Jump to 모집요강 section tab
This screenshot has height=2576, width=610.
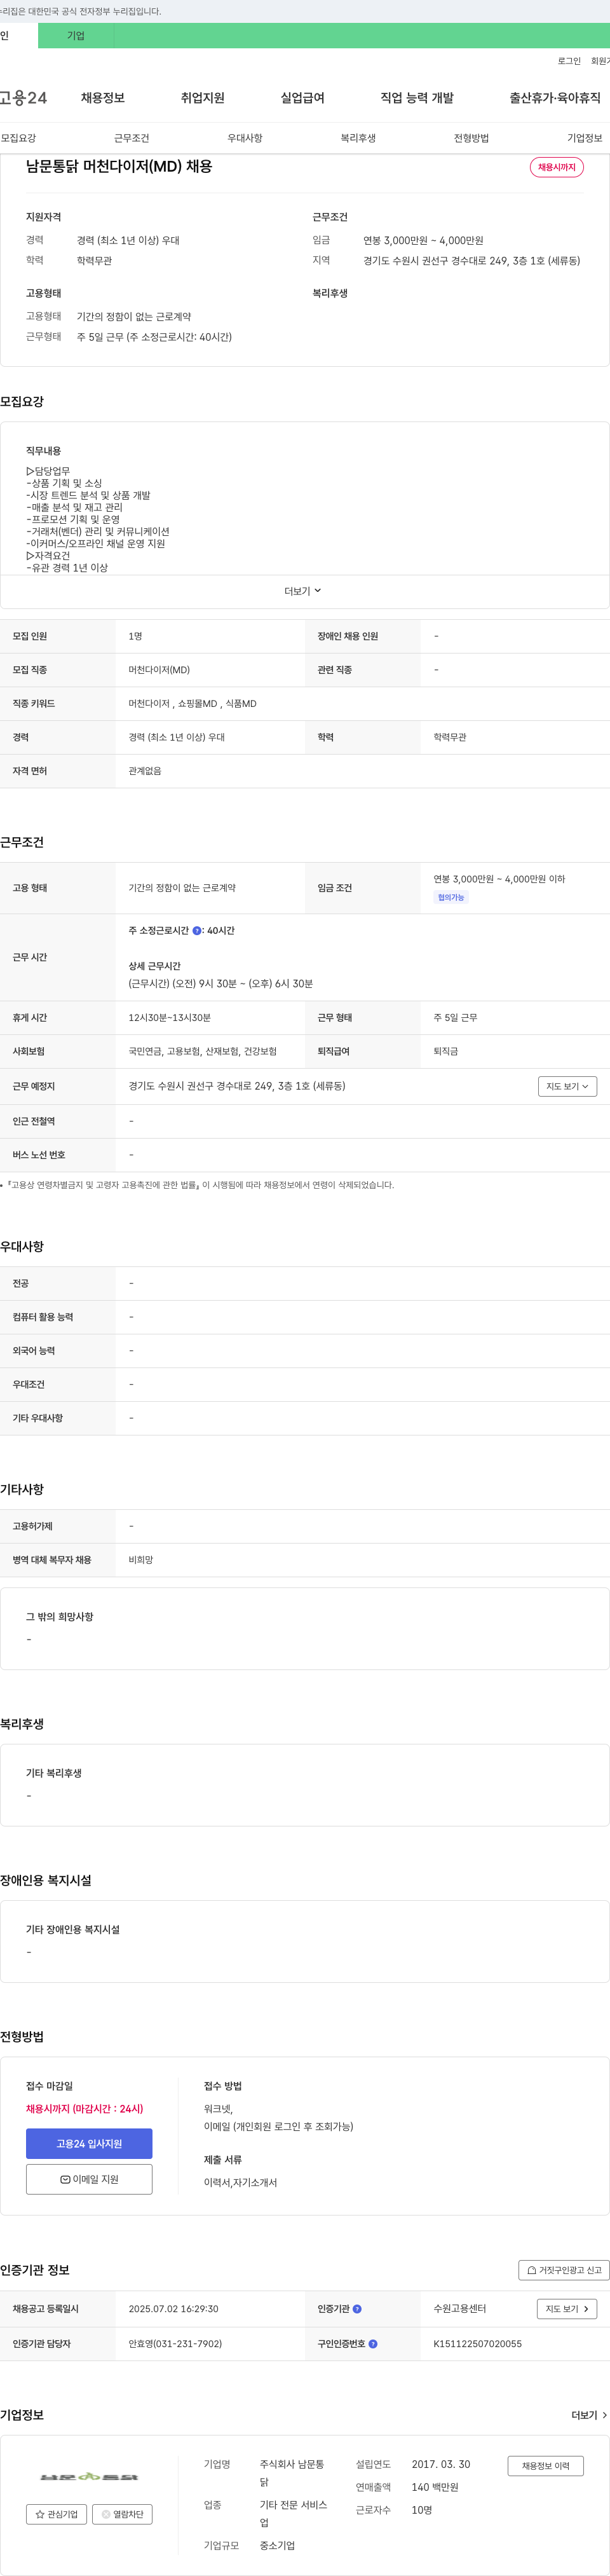(x=18, y=138)
